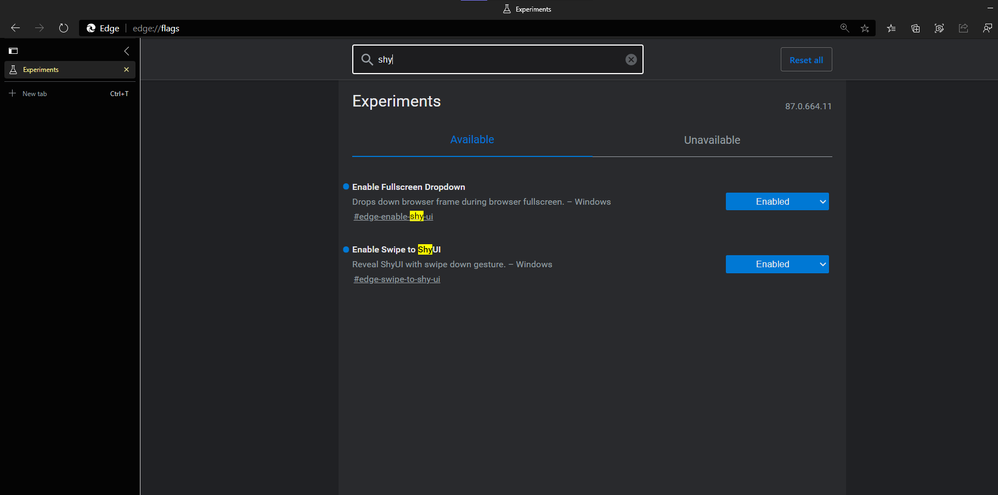Open the profile/feedback person icon
The image size is (998, 495).
(987, 28)
